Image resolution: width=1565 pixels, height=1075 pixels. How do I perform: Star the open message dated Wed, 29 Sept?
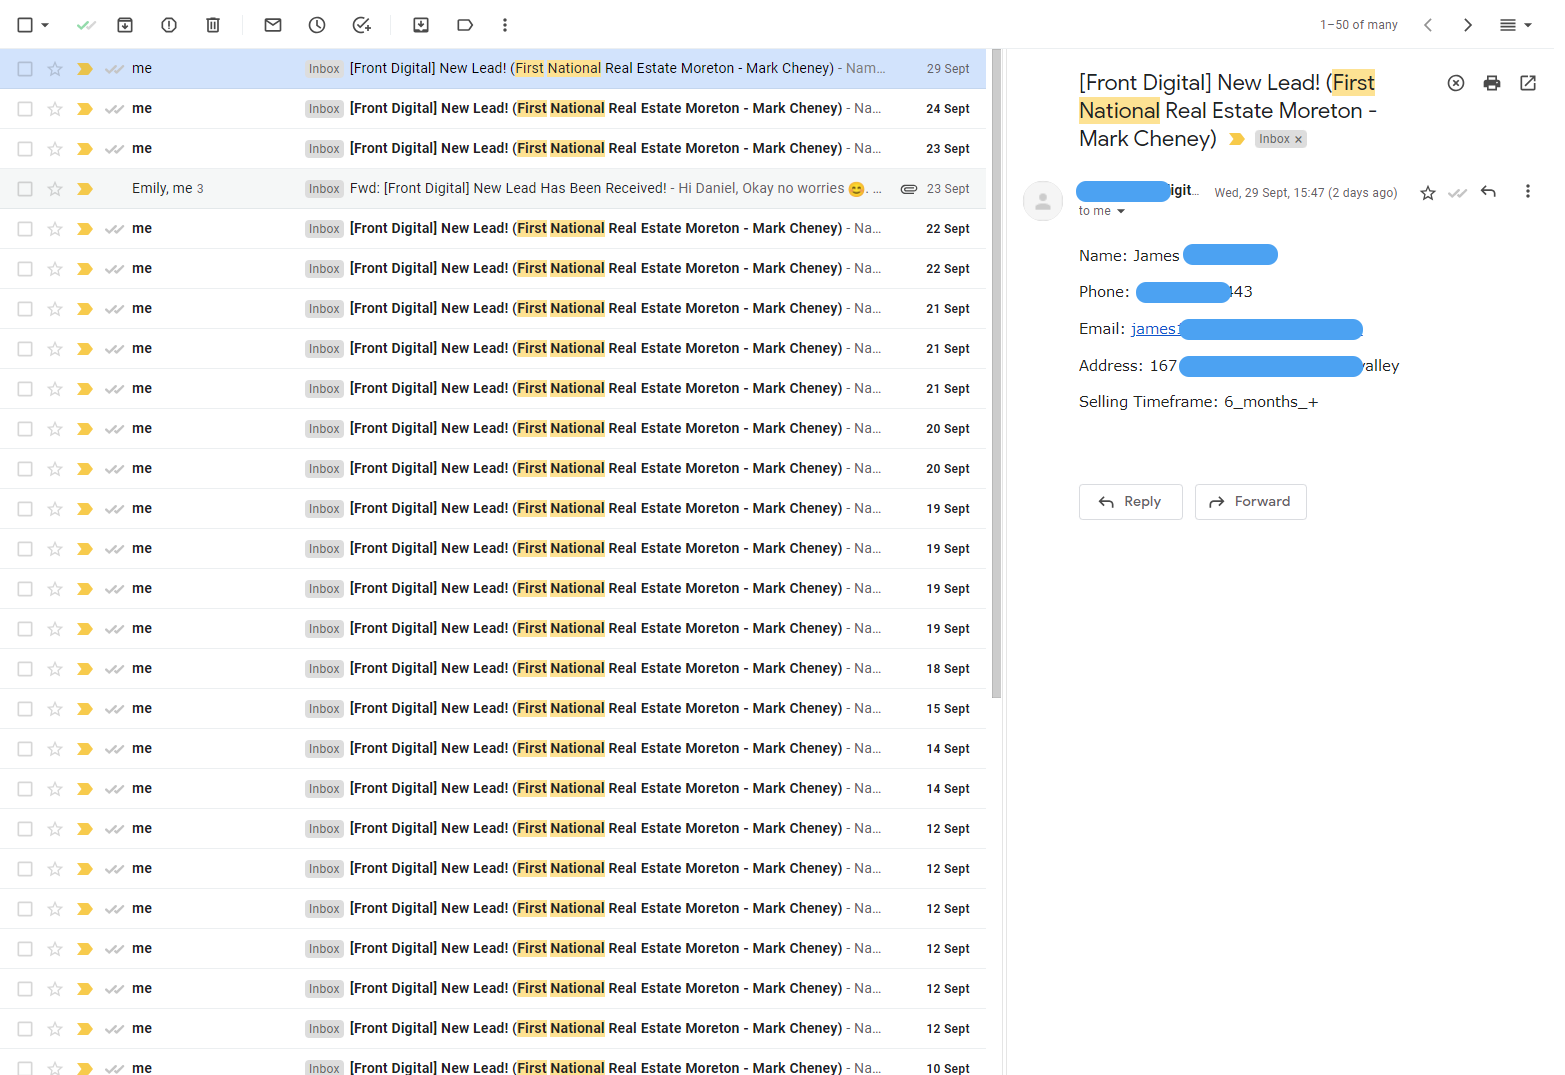(1428, 193)
